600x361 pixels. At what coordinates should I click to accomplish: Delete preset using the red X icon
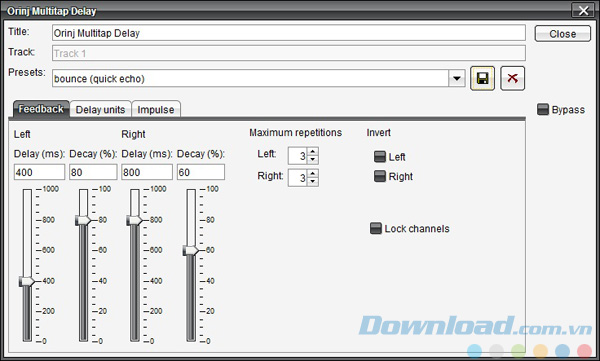tap(512, 78)
